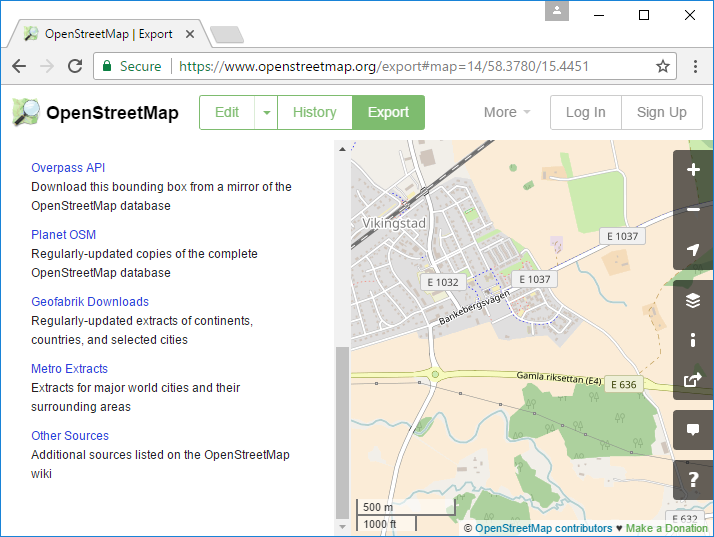The image size is (714, 537).
Task: Enable Query features question mark icon
Action: click(693, 480)
